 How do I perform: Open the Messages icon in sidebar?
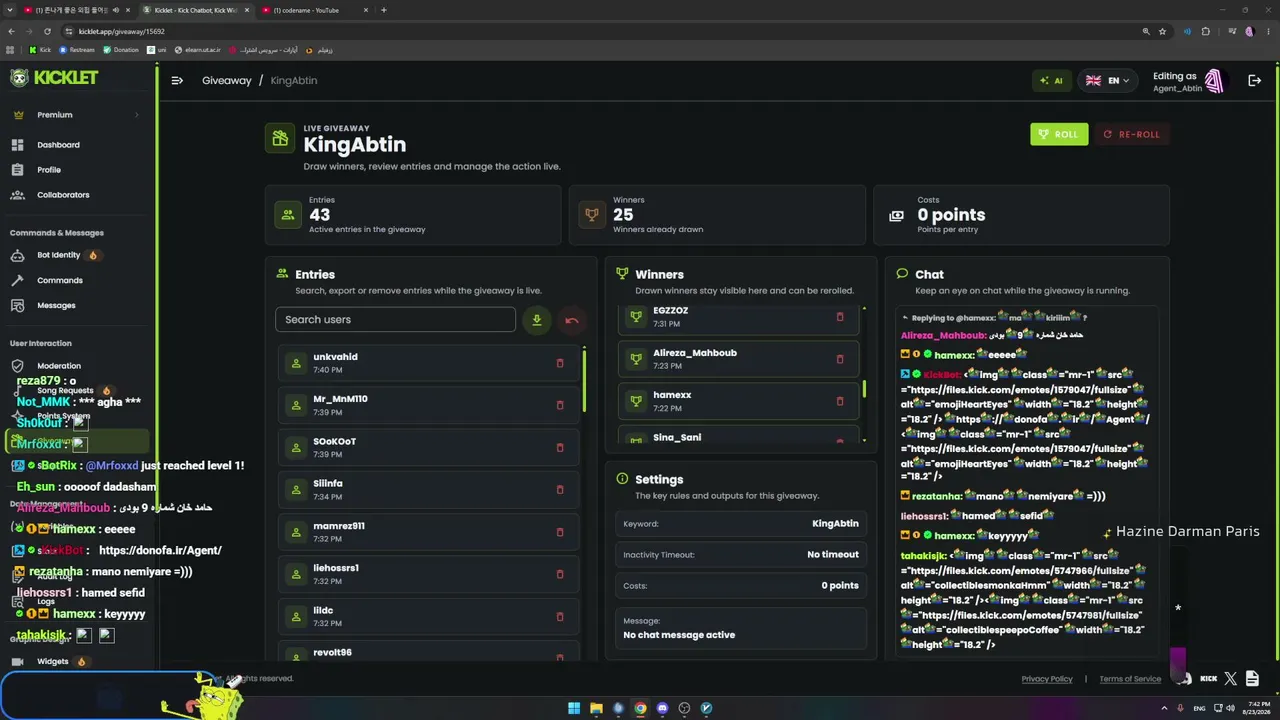(x=17, y=305)
